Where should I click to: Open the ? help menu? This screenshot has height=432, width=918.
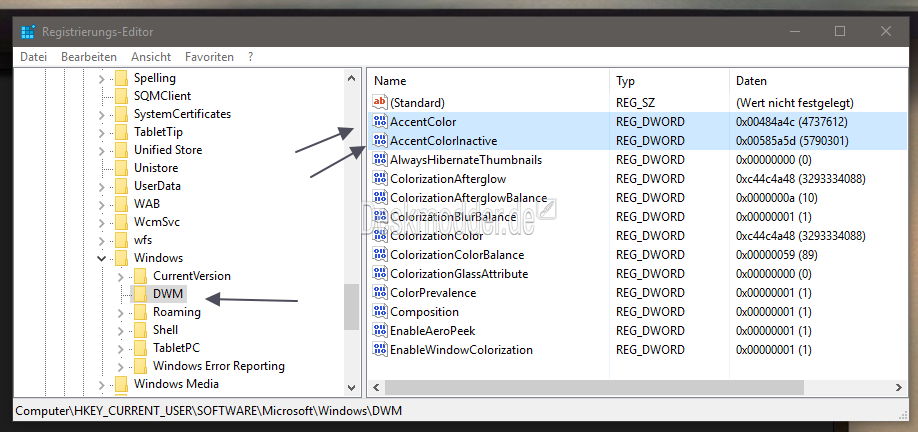[251, 57]
